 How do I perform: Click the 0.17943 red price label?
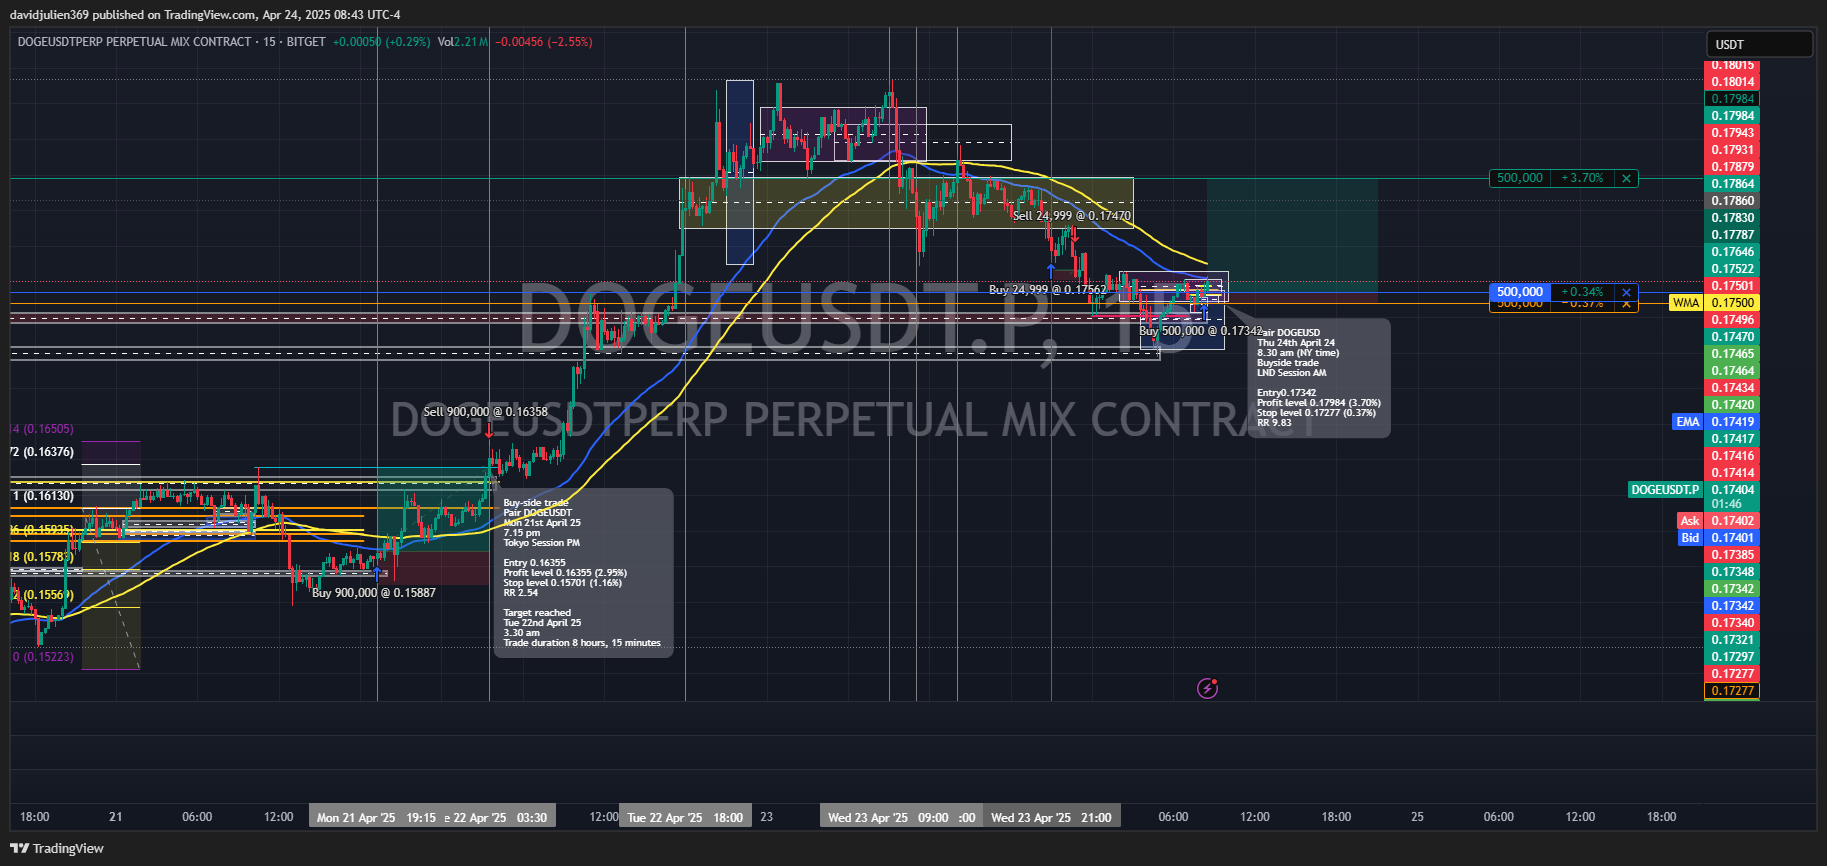tap(1732, 133)
